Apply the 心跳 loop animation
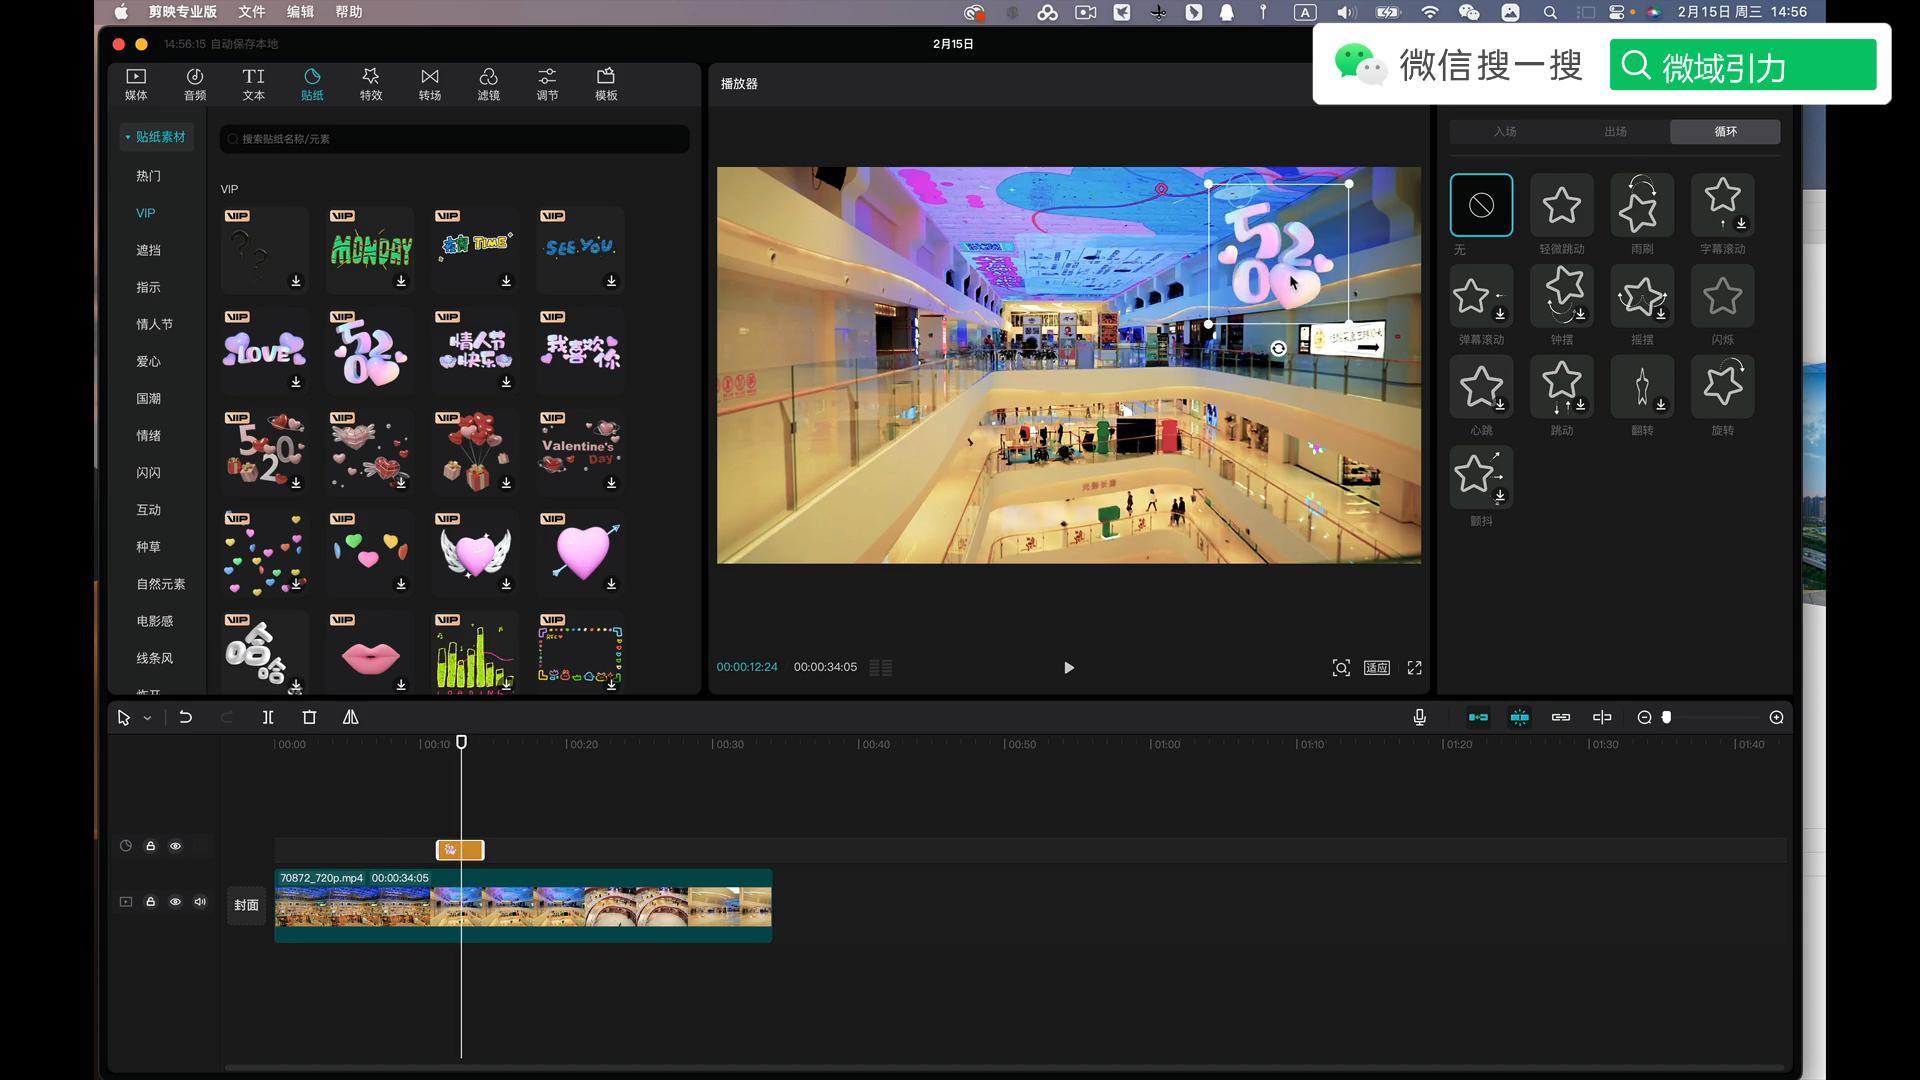Viewport: 1920px width, 1080px height. [x=1481, y=387]
